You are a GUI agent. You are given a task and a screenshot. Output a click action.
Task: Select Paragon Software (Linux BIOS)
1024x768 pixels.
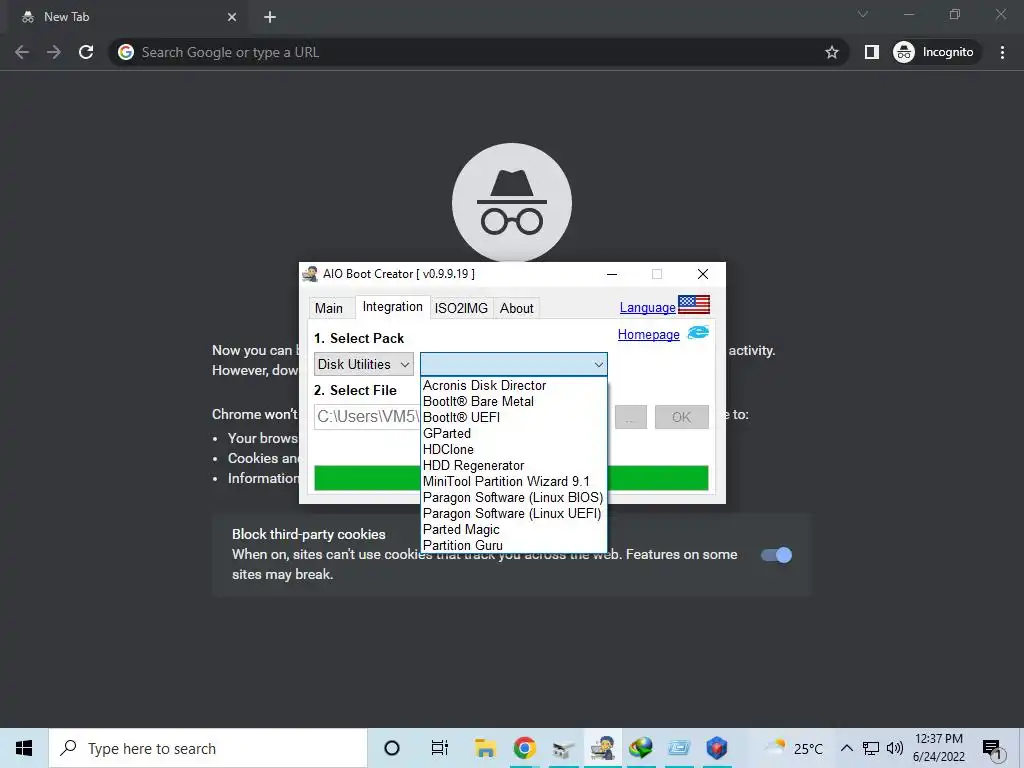click(513, 498)
